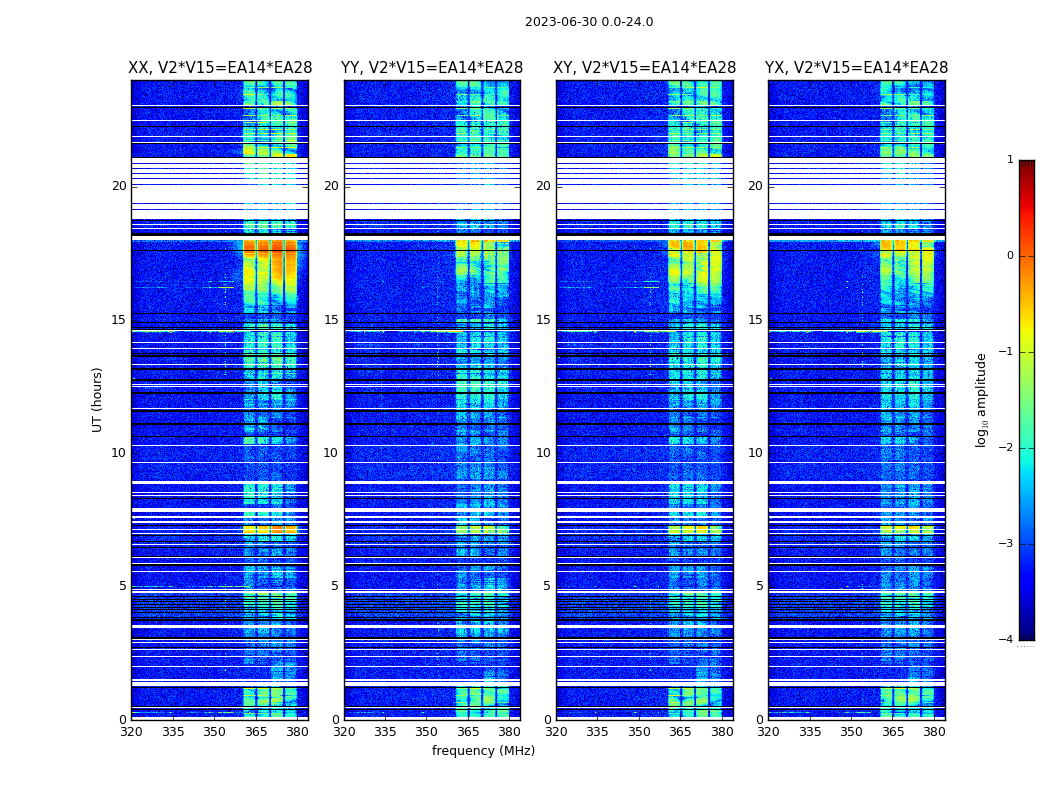The height and width of the screenshot is (800, 1050).
Task: Click the colorbar tick label -2
Action: coord(1008,448)
